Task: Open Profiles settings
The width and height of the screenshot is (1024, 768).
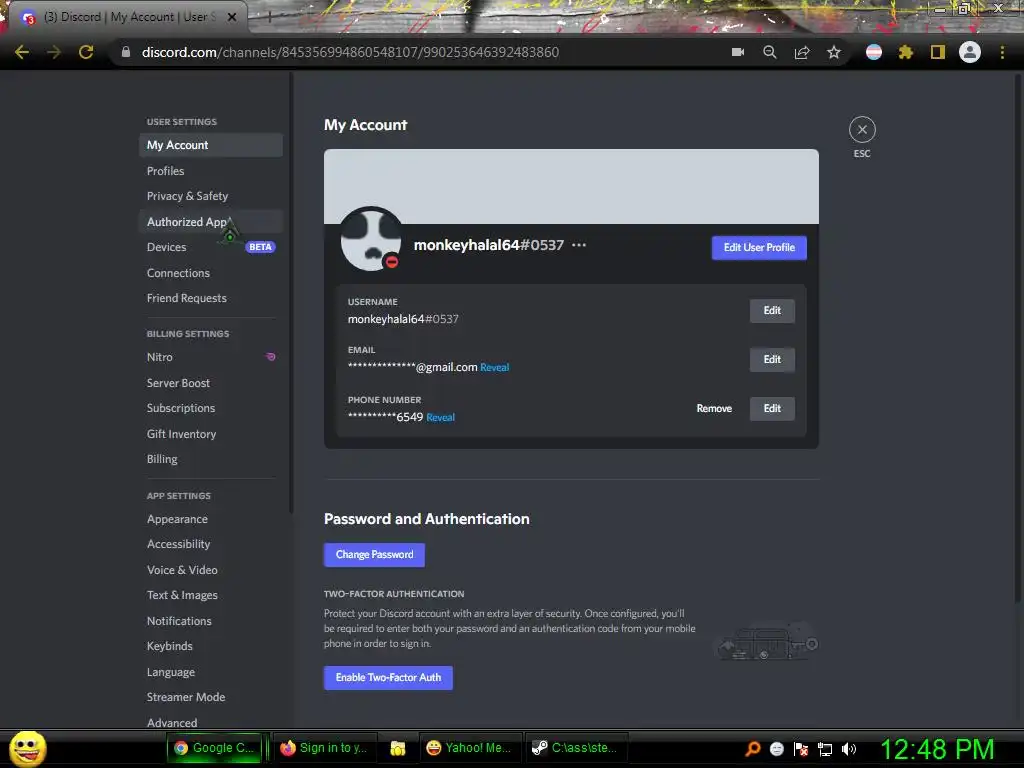Action: point(211,170)
